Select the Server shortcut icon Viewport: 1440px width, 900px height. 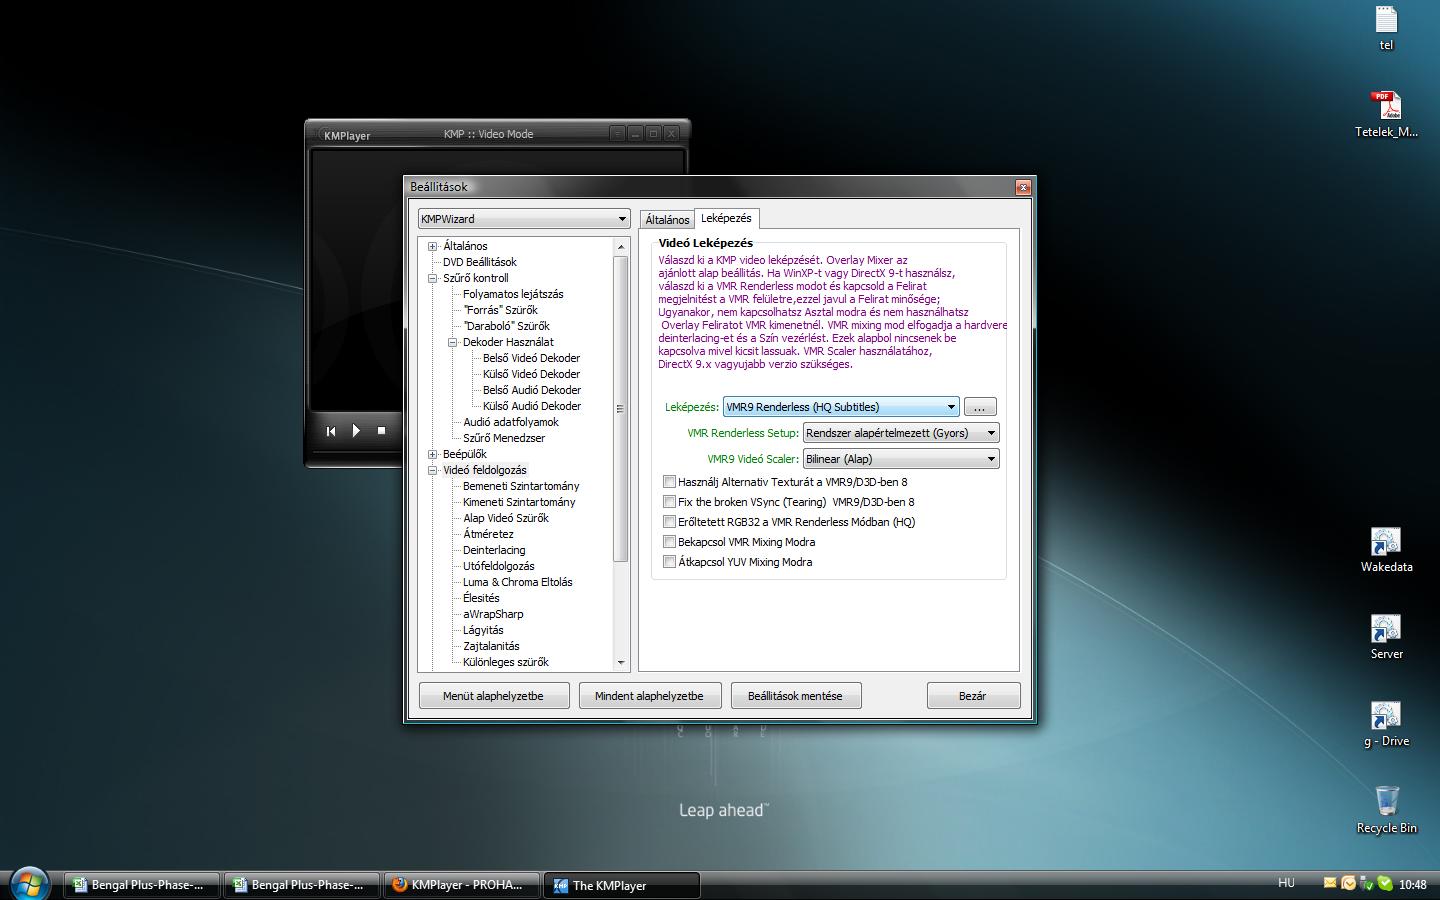click(x=1386, y=637)
